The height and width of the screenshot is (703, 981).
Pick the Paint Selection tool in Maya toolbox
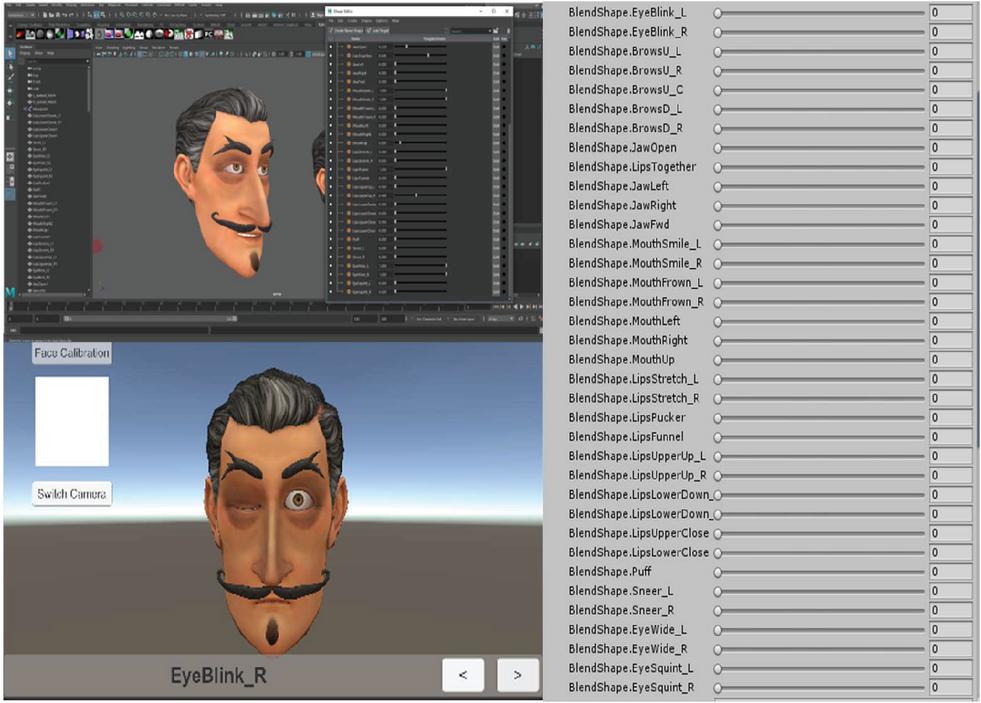point(9,77)
